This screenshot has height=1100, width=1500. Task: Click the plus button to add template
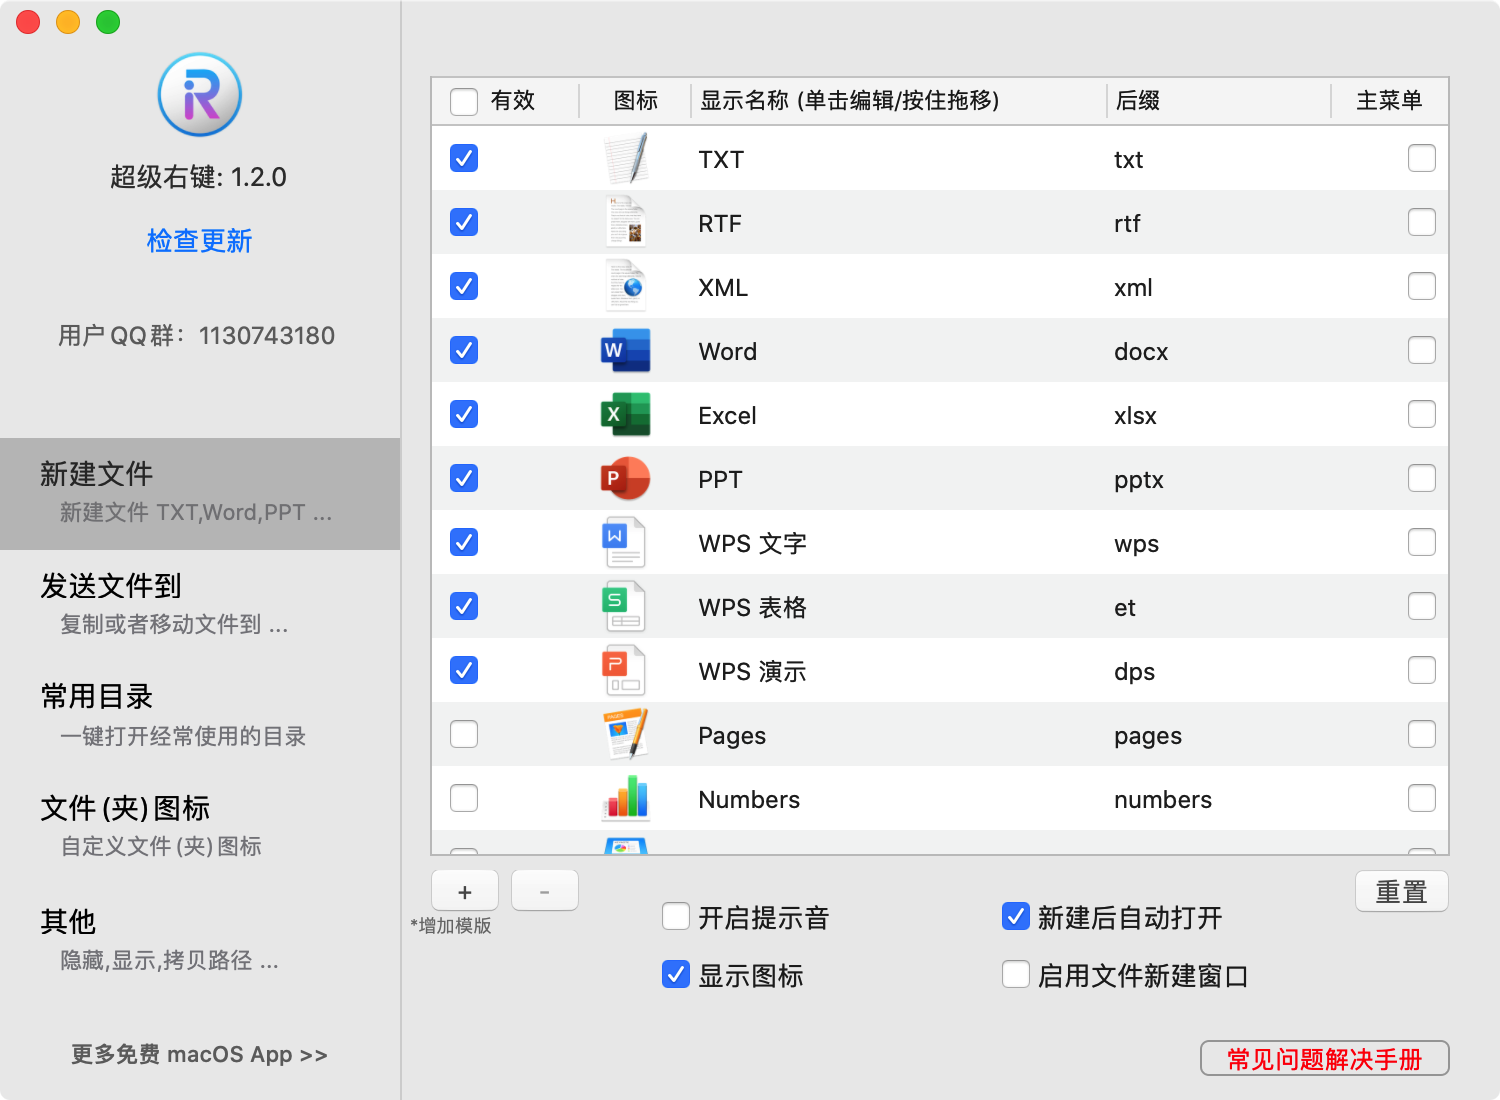465,891
